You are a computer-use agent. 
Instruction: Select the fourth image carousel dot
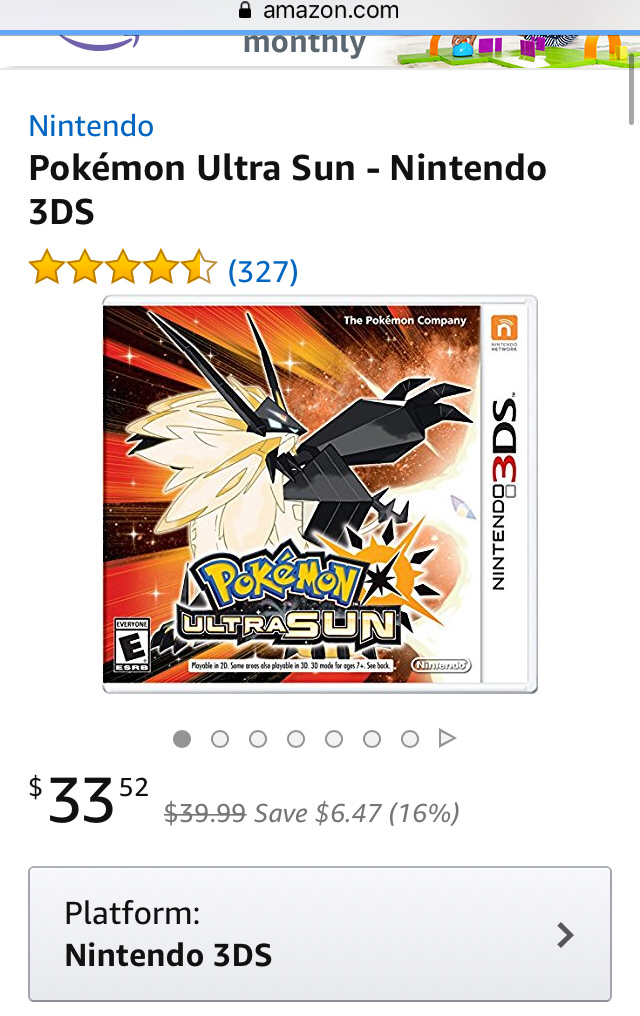click(x=296, y=739)
